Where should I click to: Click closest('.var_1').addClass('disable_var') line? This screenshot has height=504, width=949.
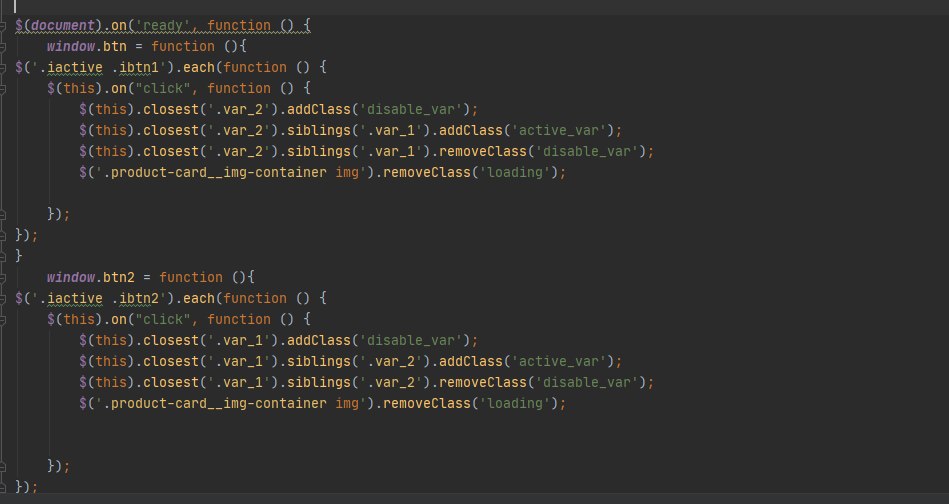point(278,341)
